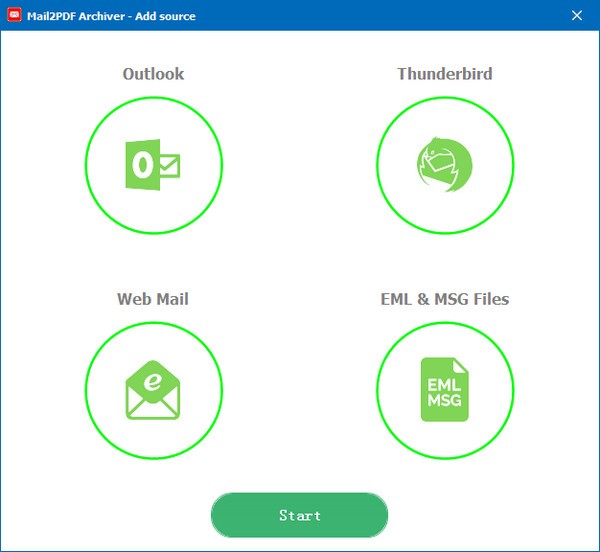Choose the Thunderbird bird logo
600x552 pixels.
pos(444,165)
